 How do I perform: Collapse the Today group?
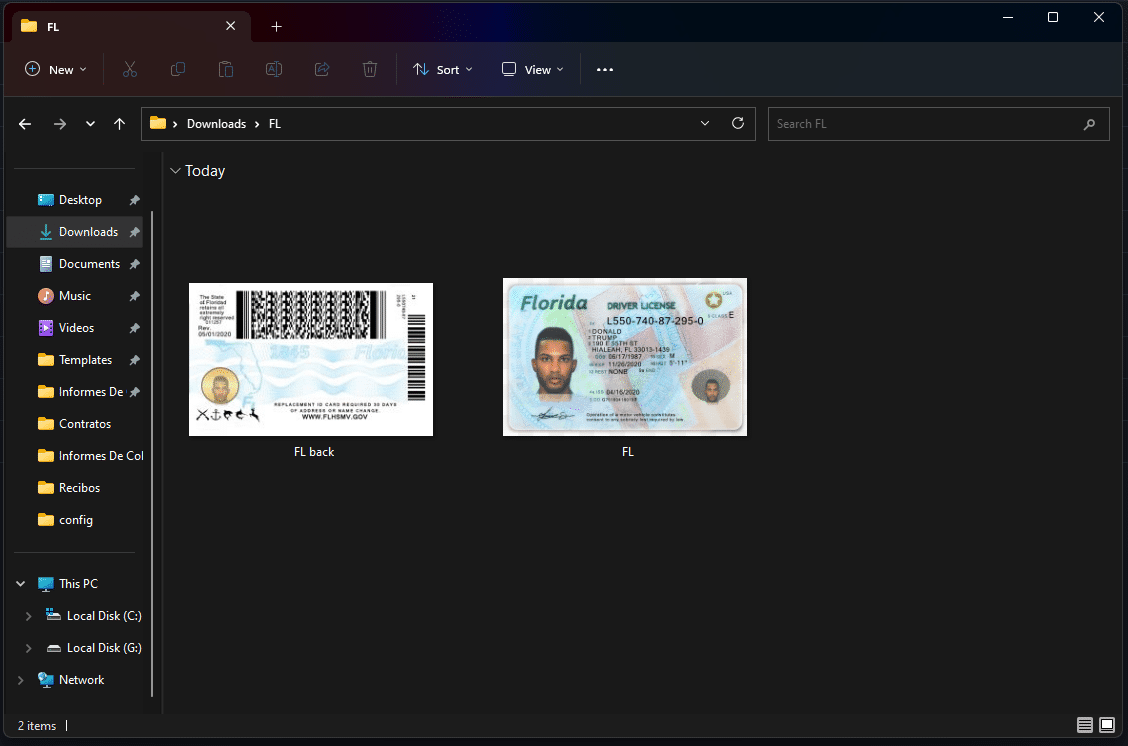point(175,170)
